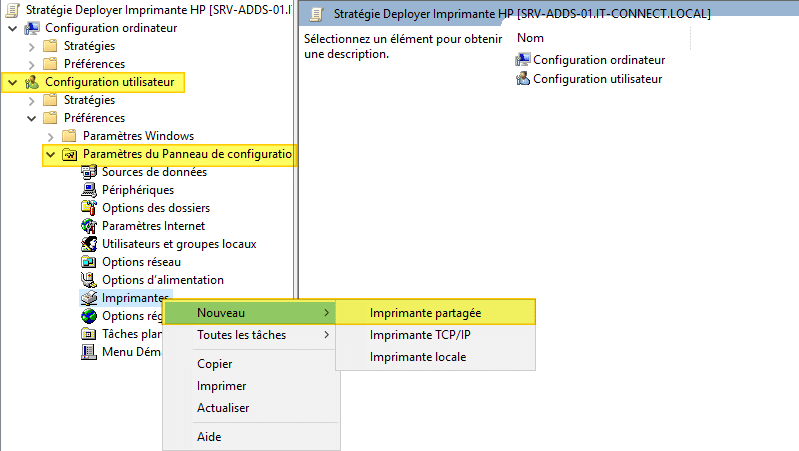Click the Options d'alimentation icon
This screenshot has width=799, height=451.
[89, 280]
